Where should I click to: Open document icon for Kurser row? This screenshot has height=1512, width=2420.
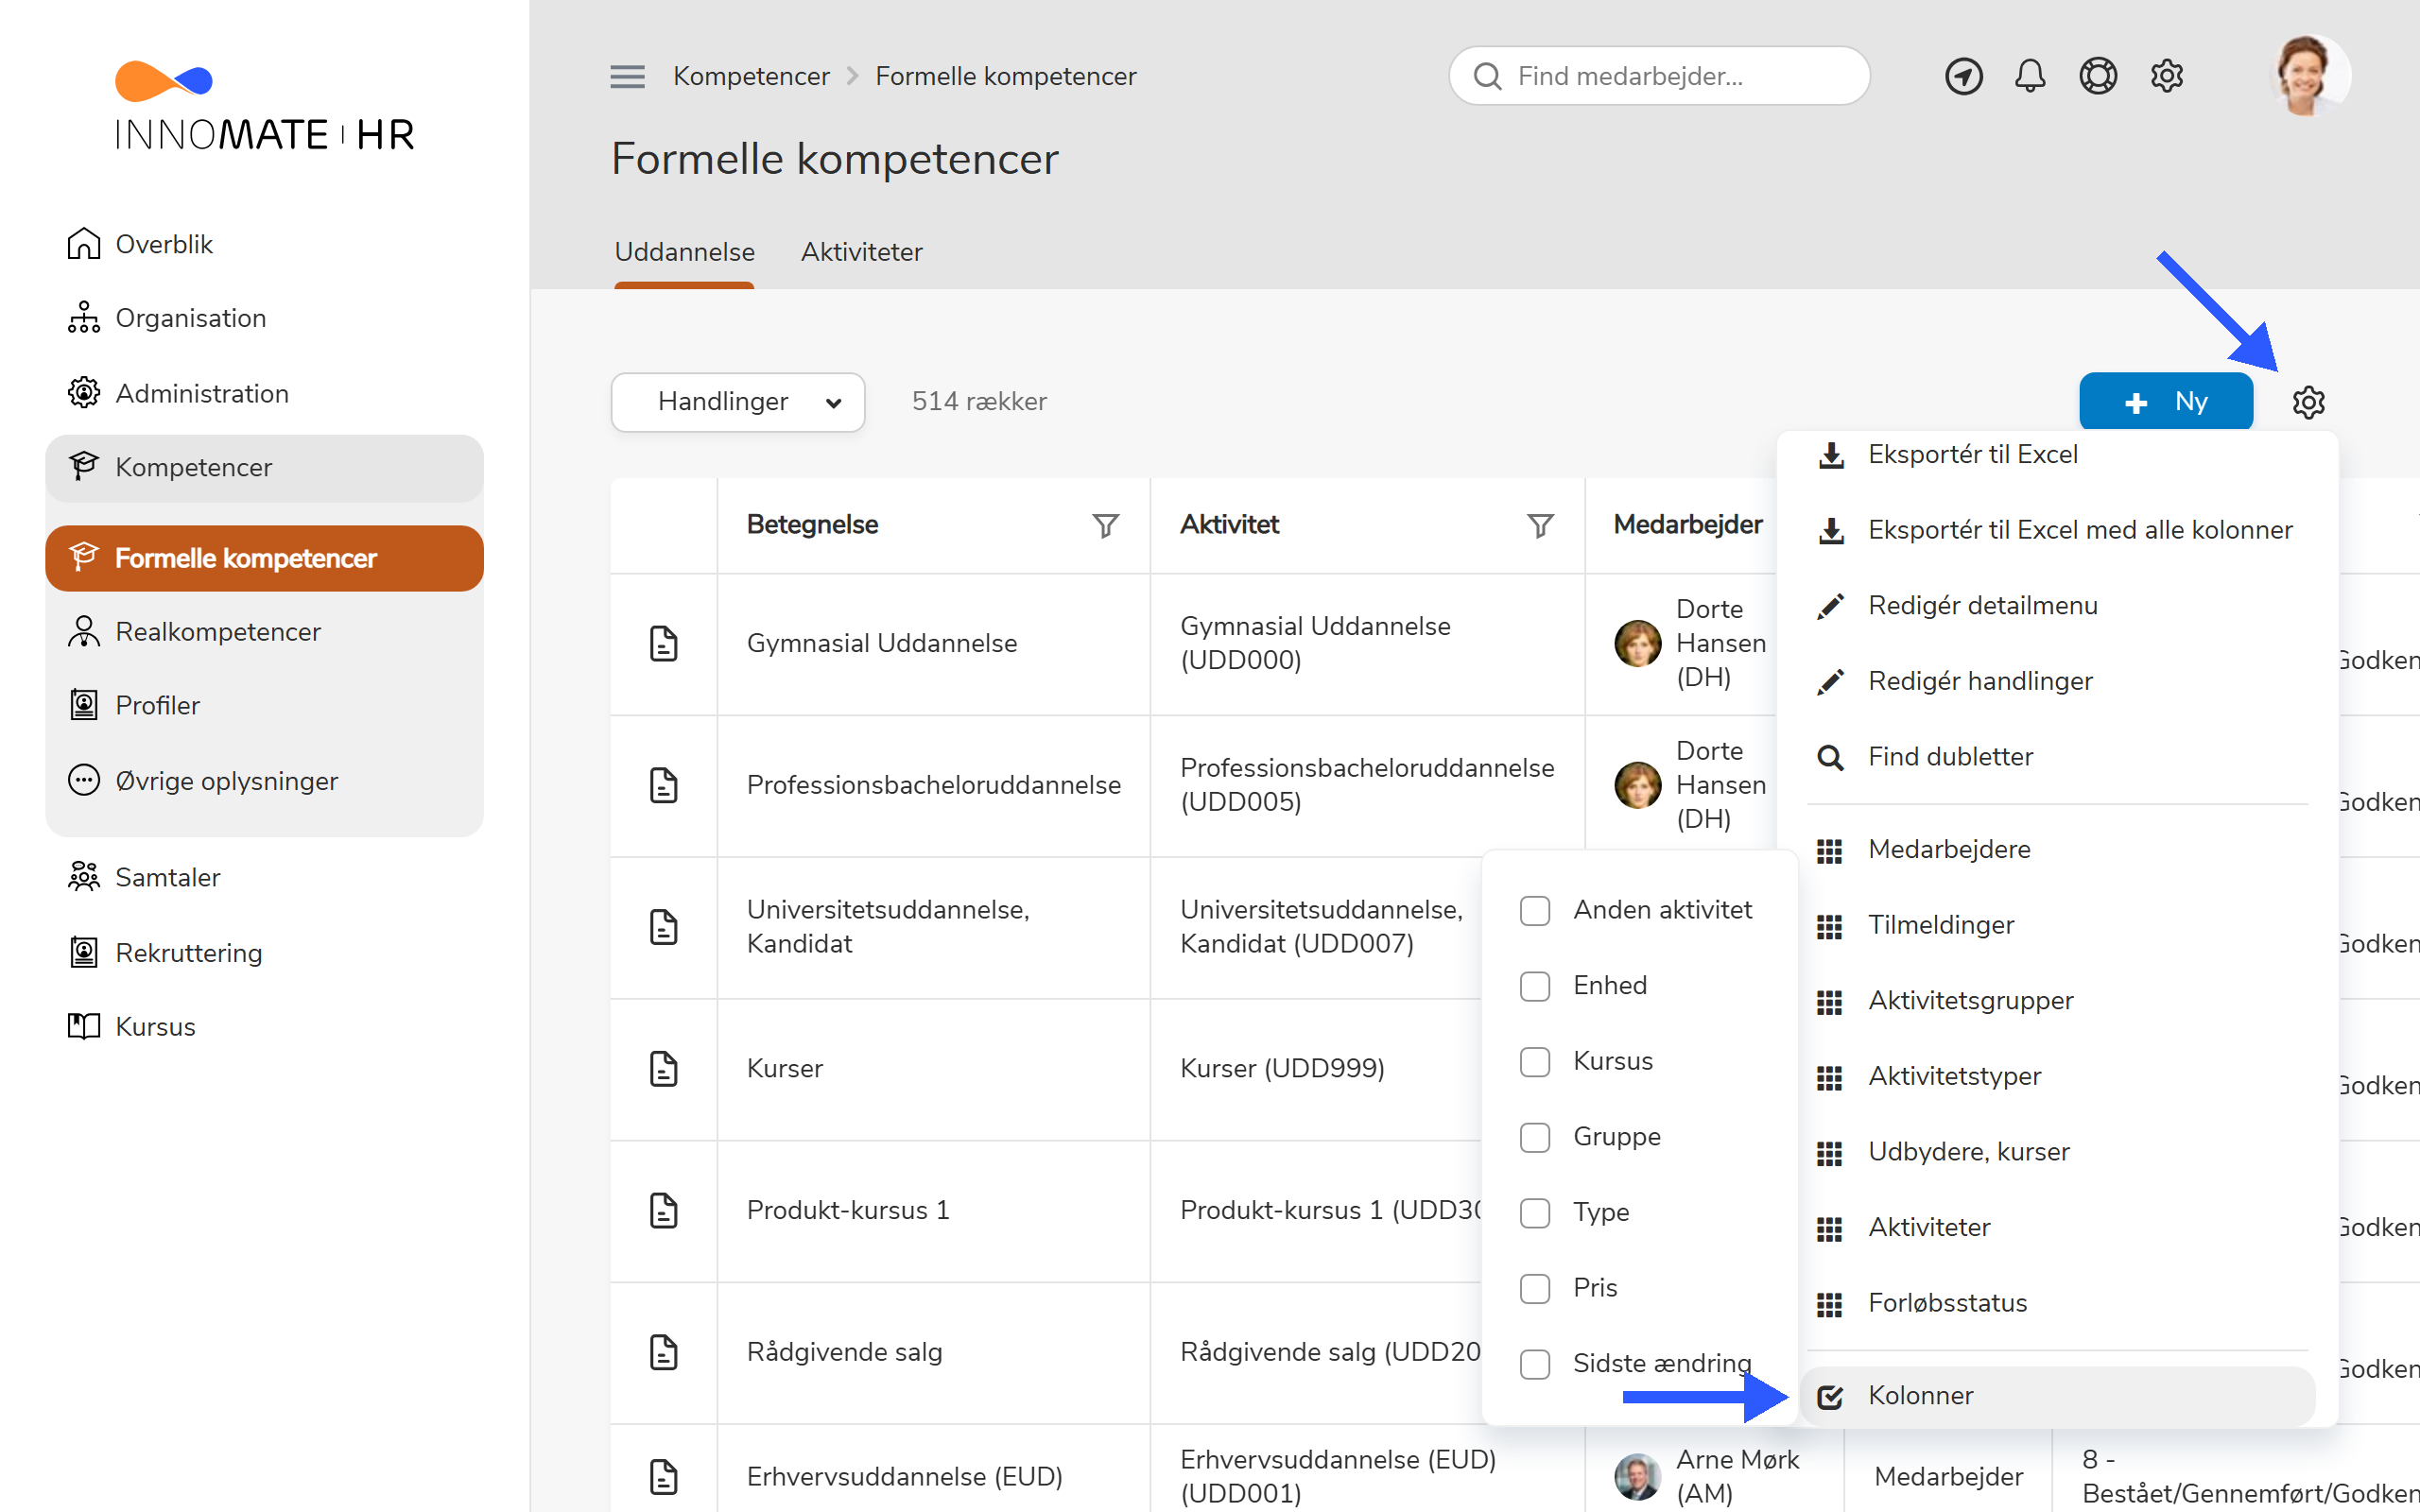click(x=664, y=1069)
